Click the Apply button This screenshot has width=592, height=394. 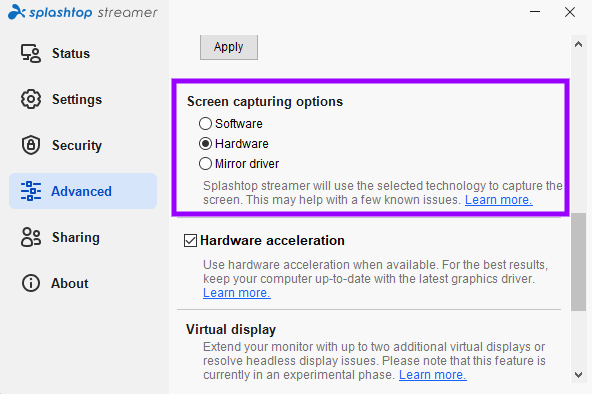pos(229,47)
